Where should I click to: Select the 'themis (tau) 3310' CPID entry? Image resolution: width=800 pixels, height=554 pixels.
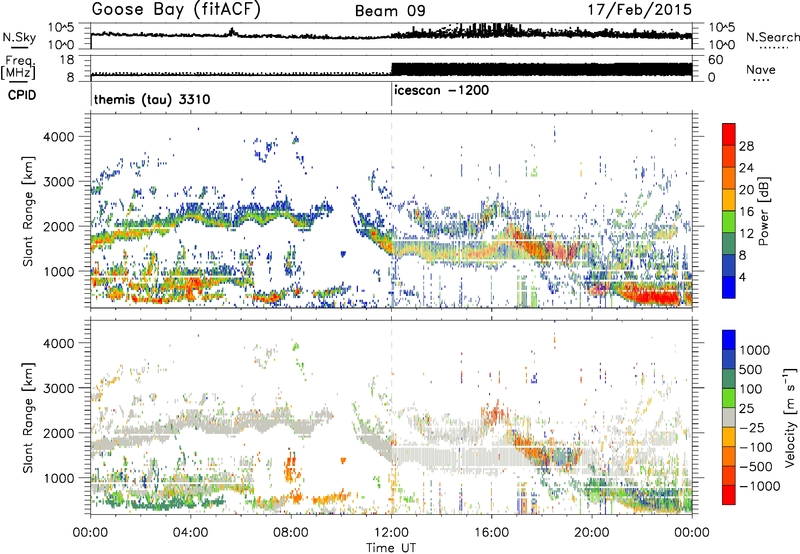tap(152, 99)
